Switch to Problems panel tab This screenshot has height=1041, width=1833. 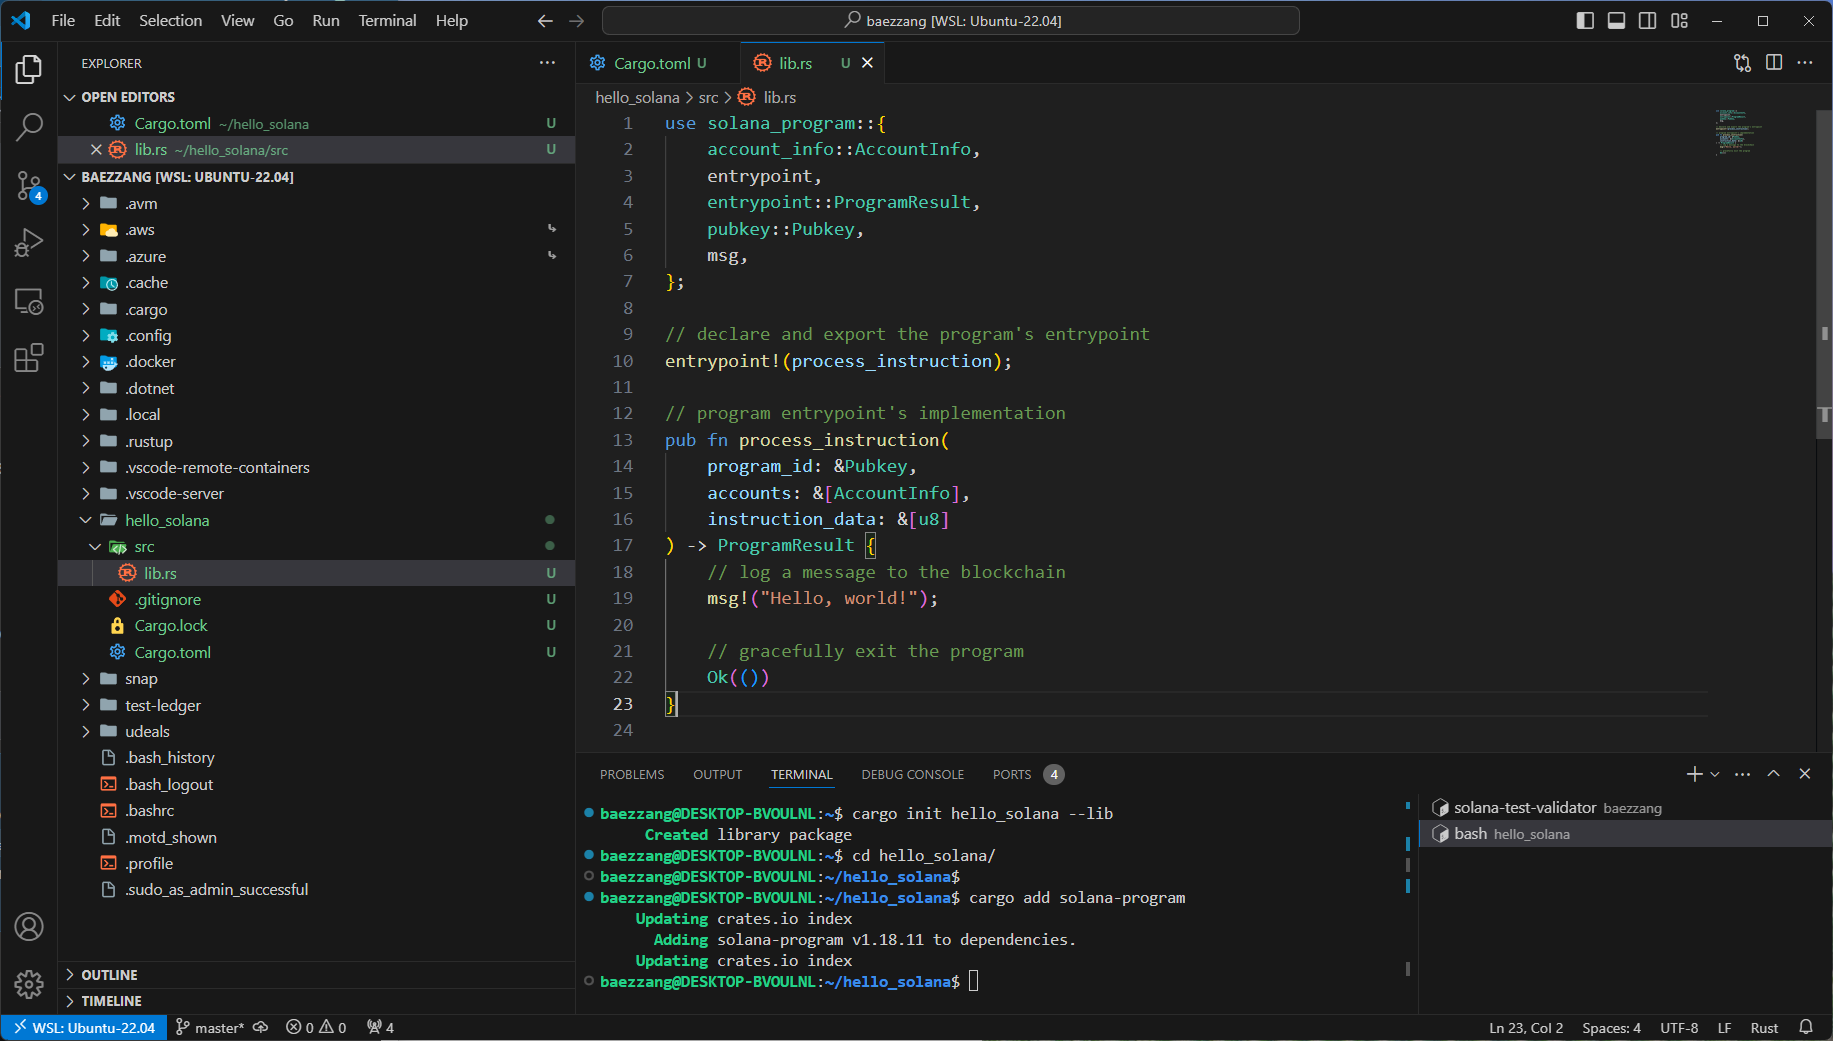[x=632, y=775]
